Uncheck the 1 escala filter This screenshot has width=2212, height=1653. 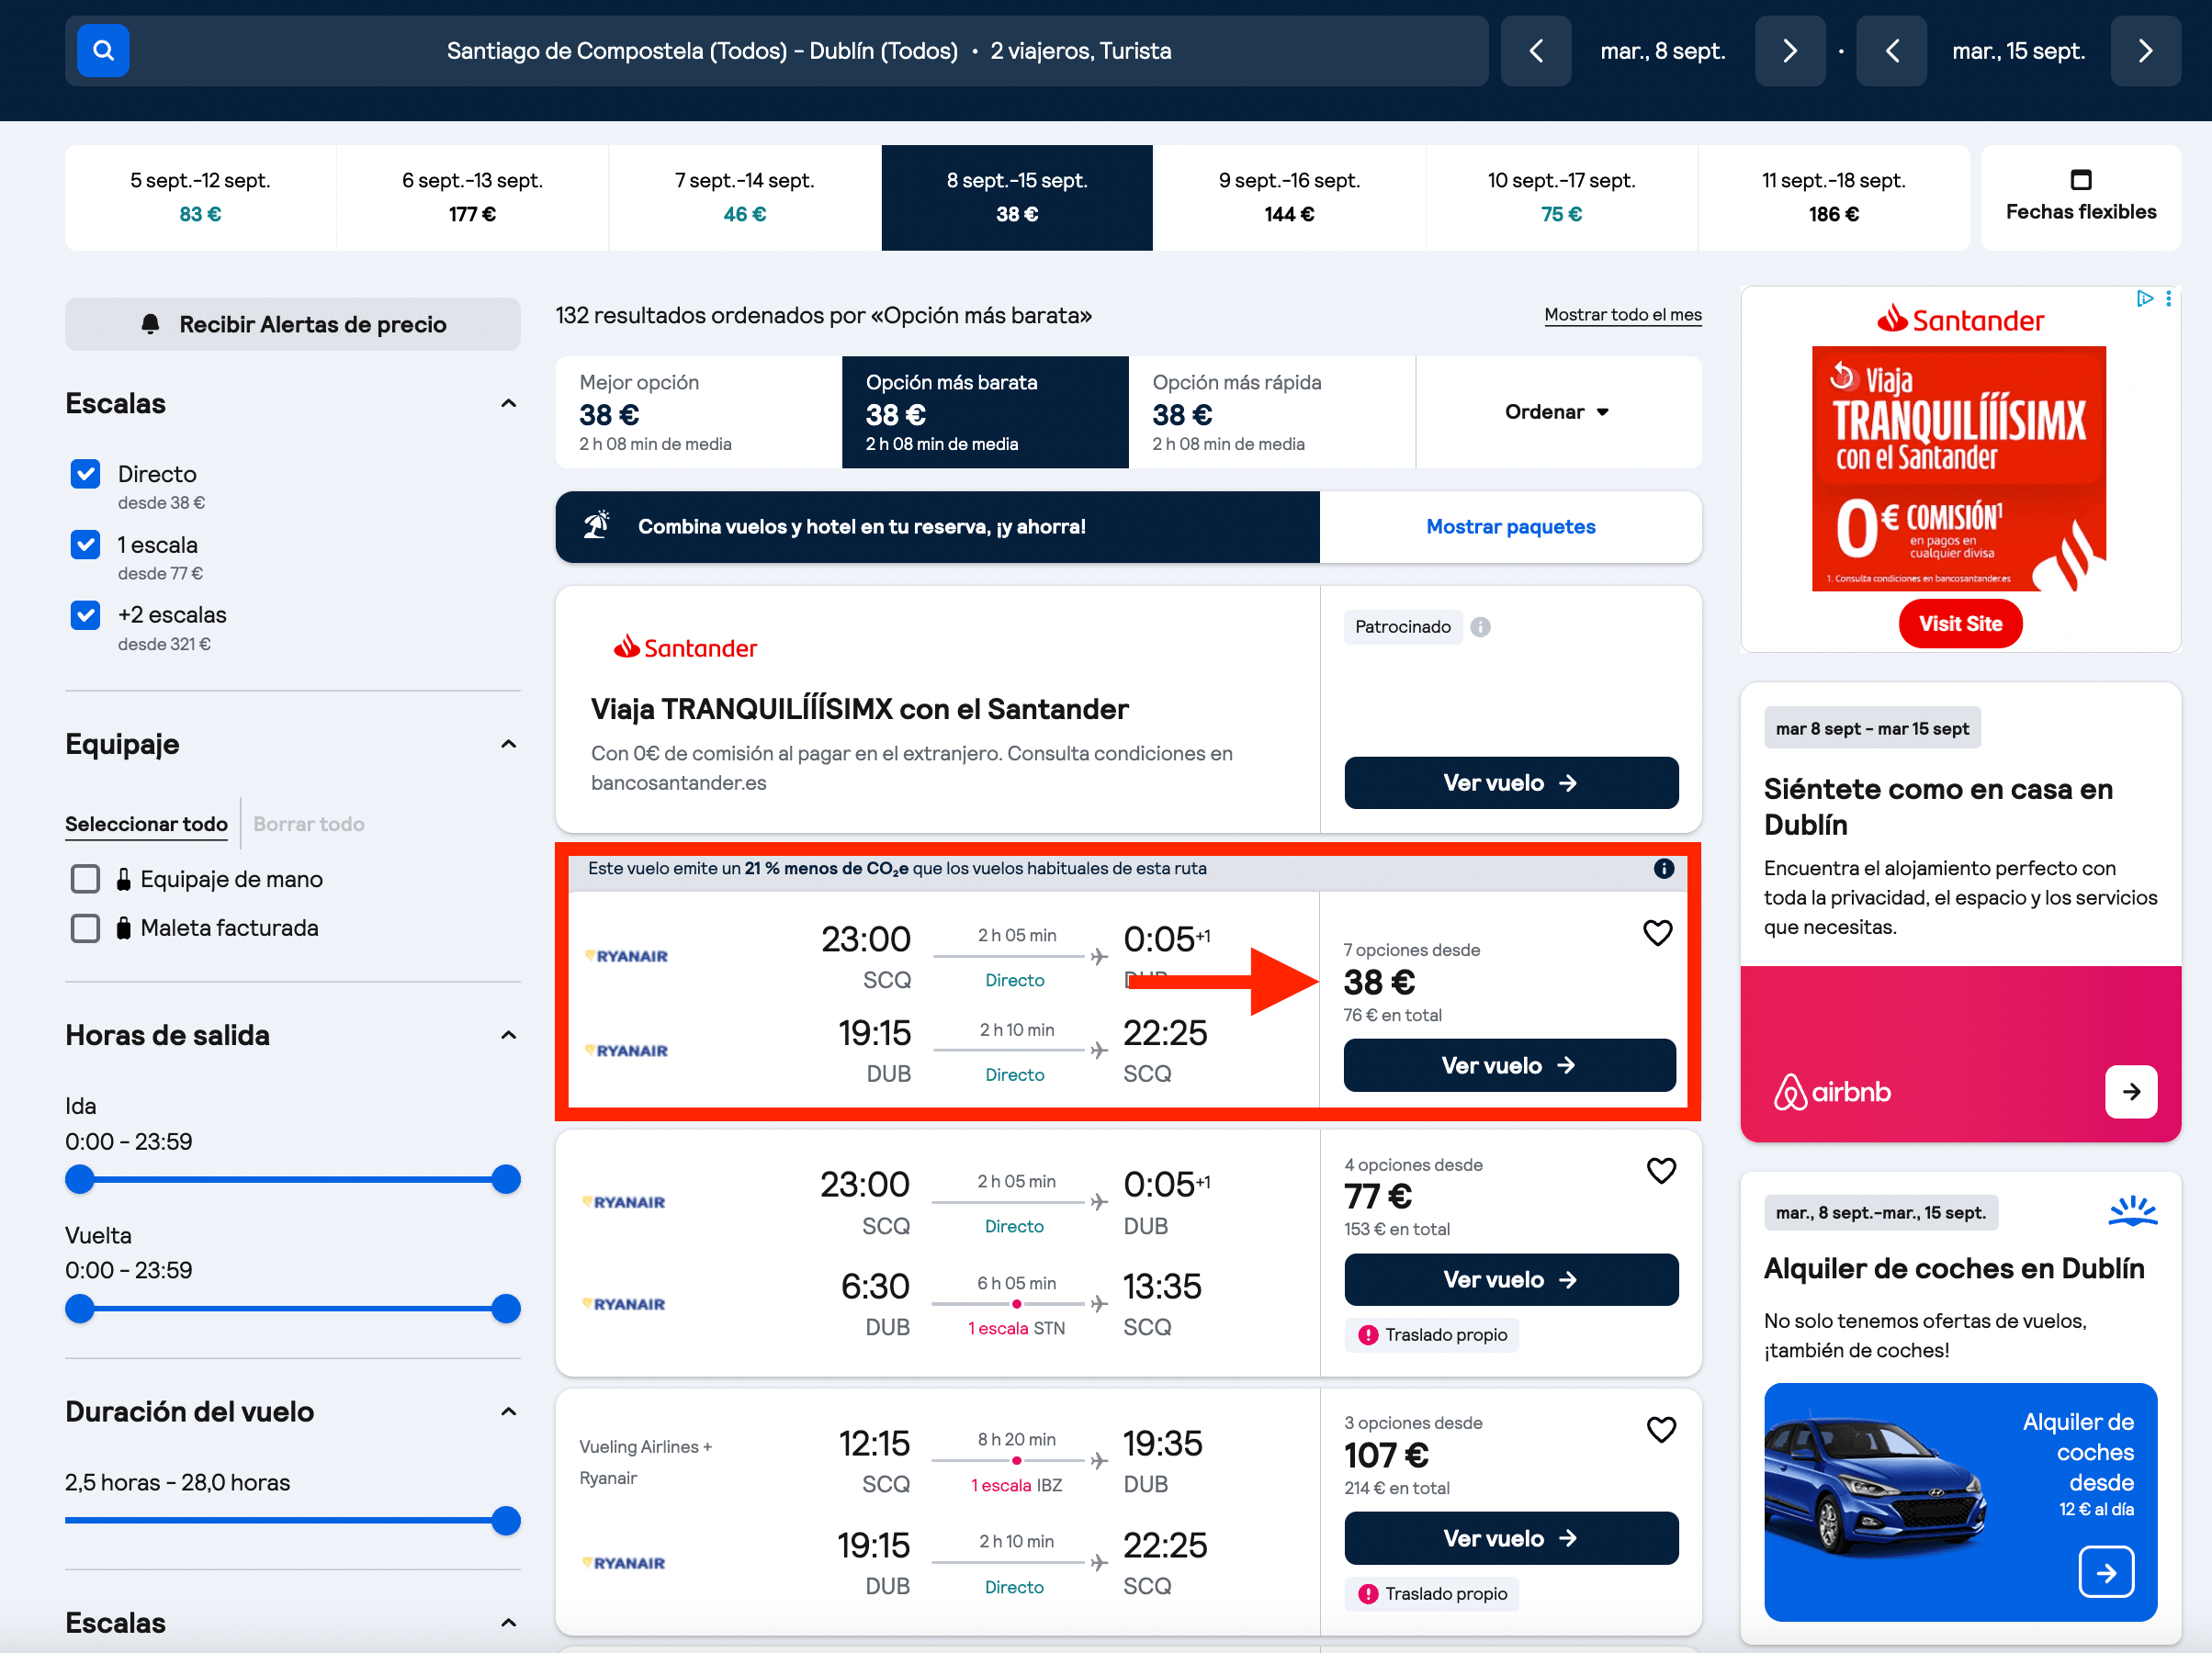point(86,545)
